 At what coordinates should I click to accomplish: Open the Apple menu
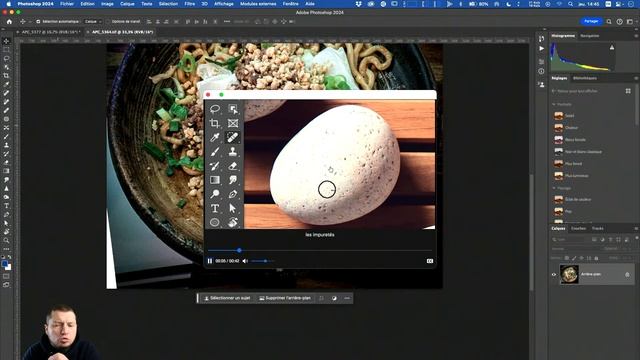8,4
